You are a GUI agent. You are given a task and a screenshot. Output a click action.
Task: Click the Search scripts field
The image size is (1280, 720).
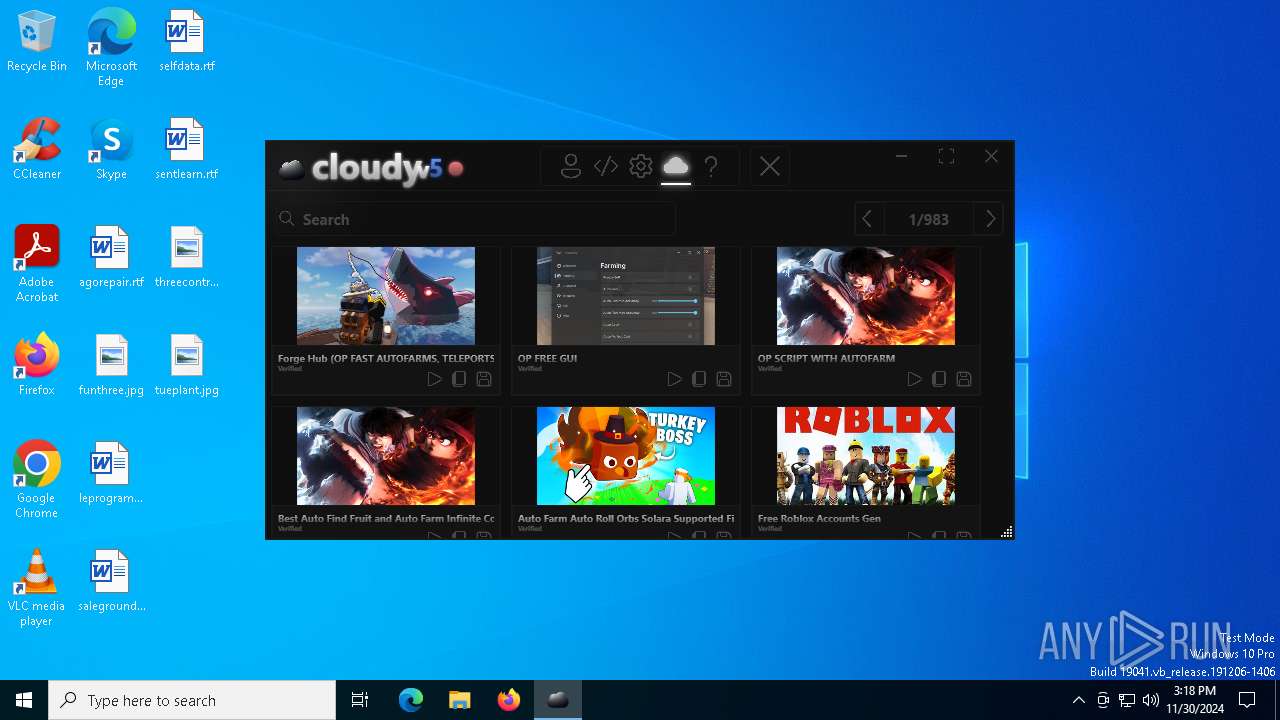pos(473,219)
